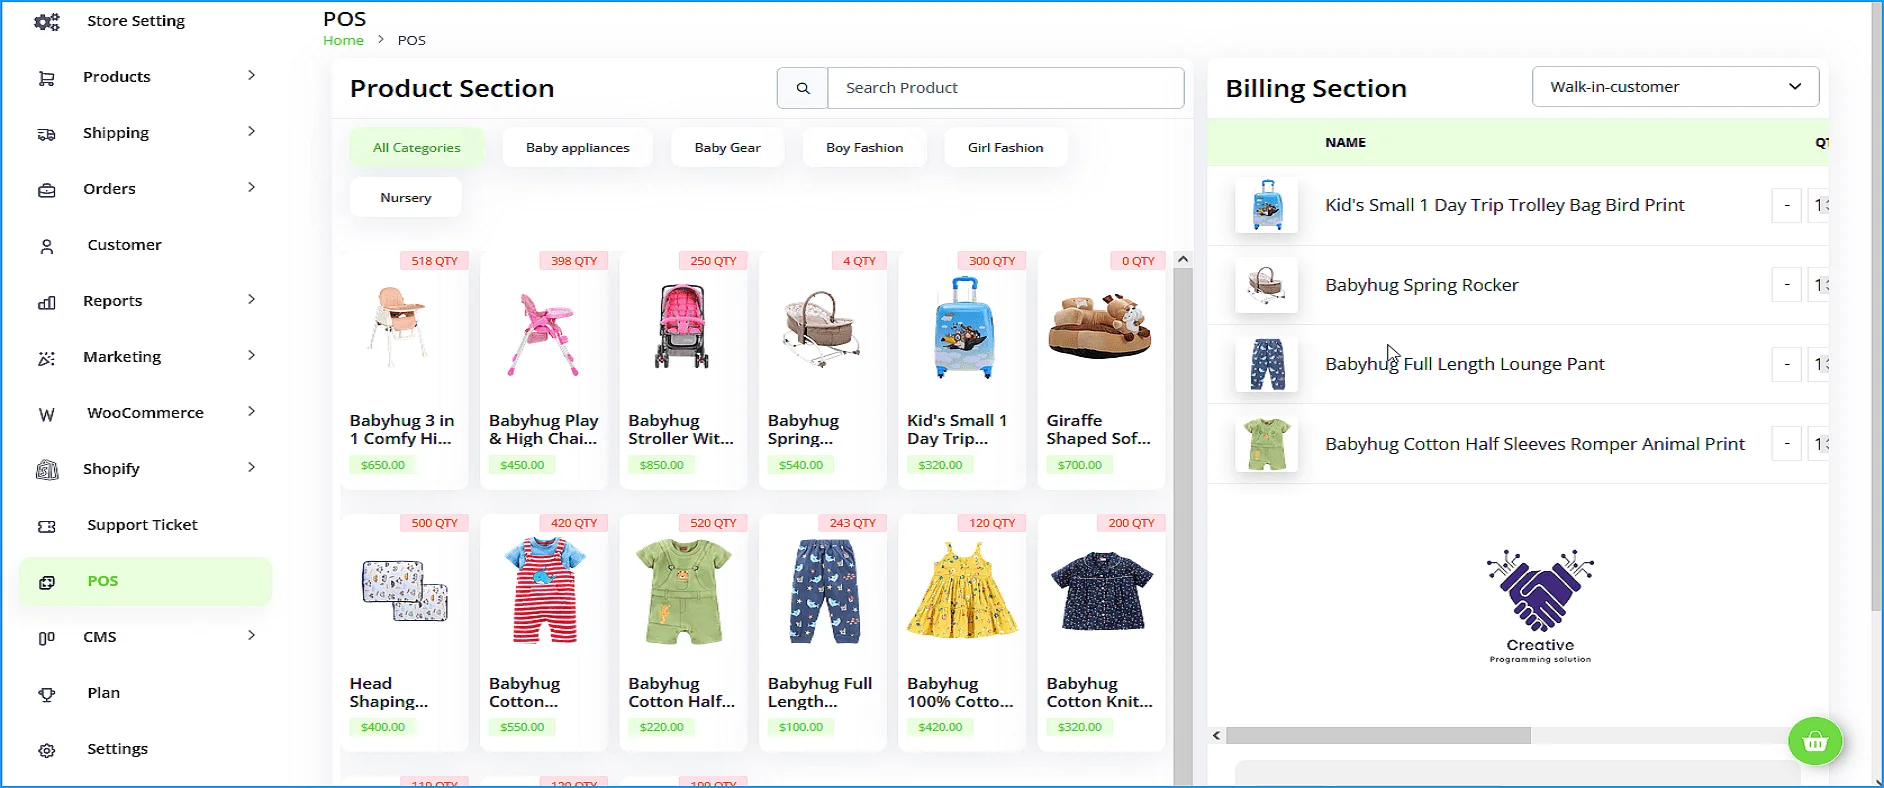Image resolution: width=1884 pixels, height=788 pixels.
Task: Open the Plan menu item
Action: 103,693
